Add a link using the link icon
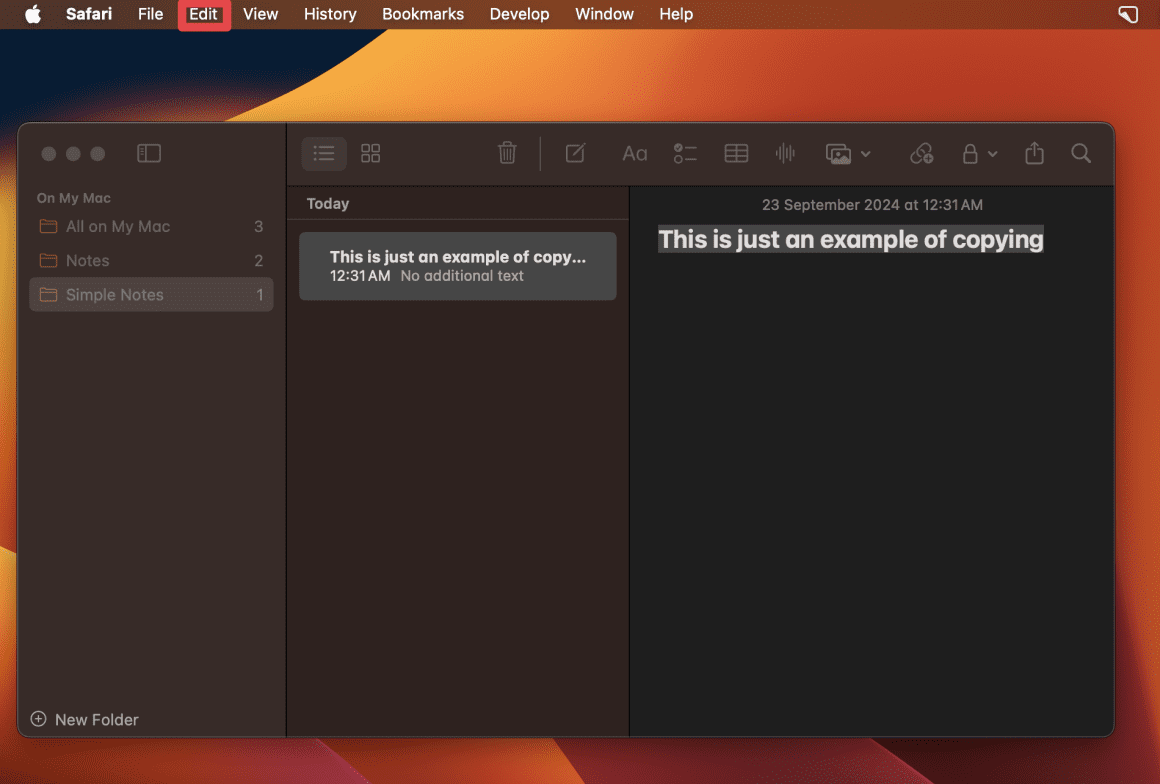This screenshot has height=784, width=1160. coord(921,153)
